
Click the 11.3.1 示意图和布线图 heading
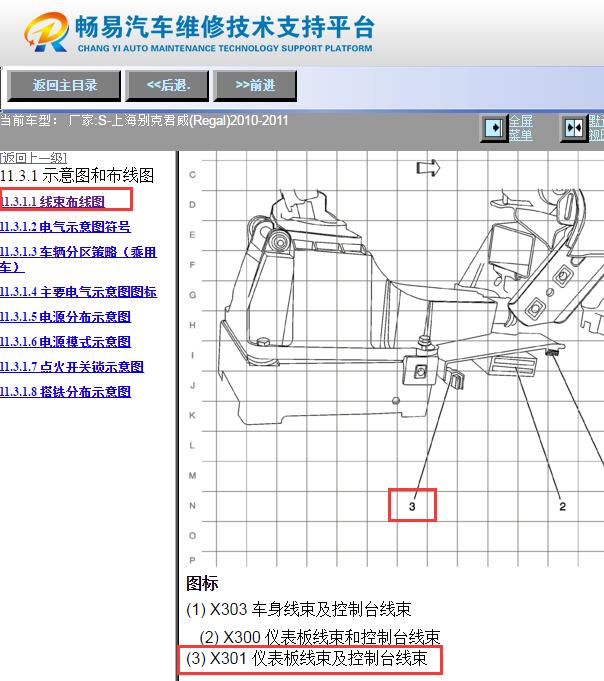point(77,175)
